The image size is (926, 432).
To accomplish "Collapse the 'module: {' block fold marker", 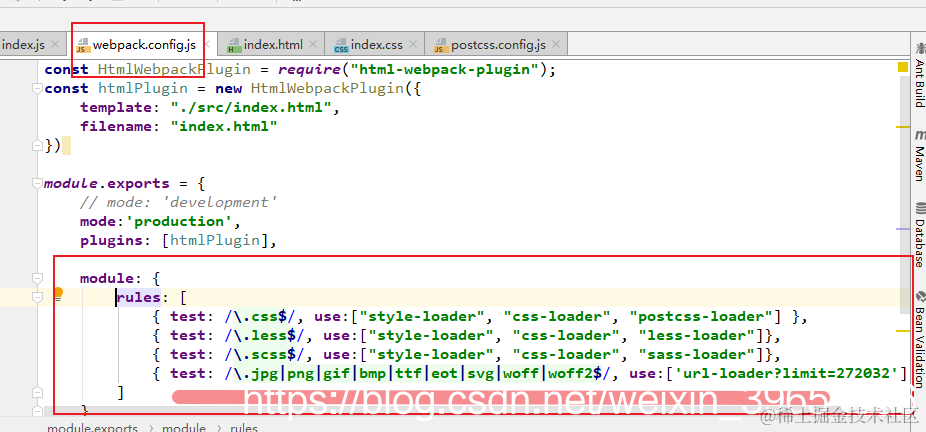I will coord(38,277).
